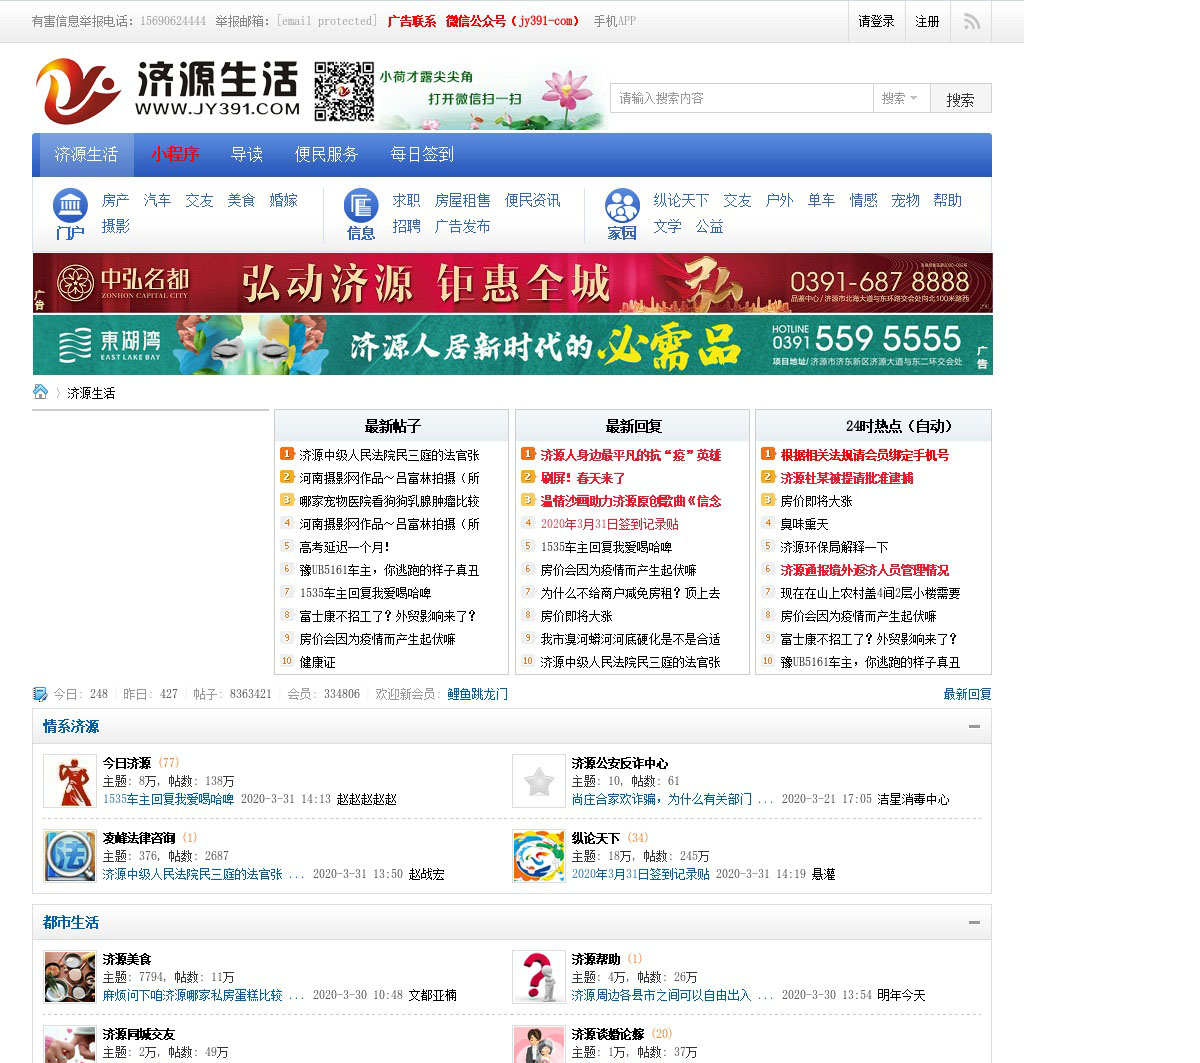Viewport: 1200px width, 1063px height.
Task: Open post 高考延迟一个月!
Action: (345, 547)
